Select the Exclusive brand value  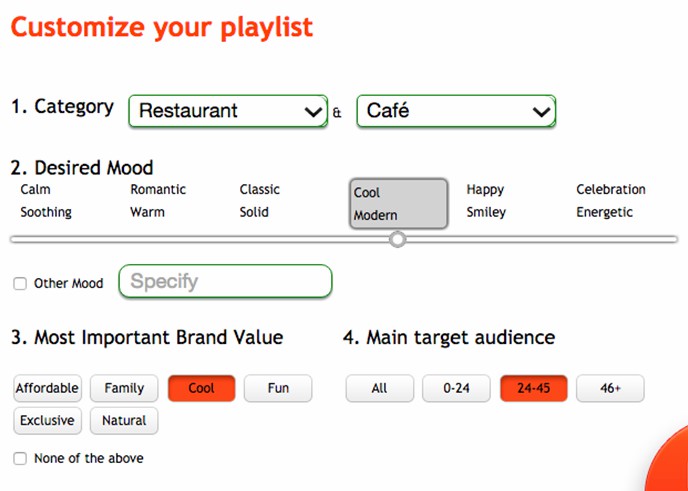pyautogui.click(x=47, y=421)
